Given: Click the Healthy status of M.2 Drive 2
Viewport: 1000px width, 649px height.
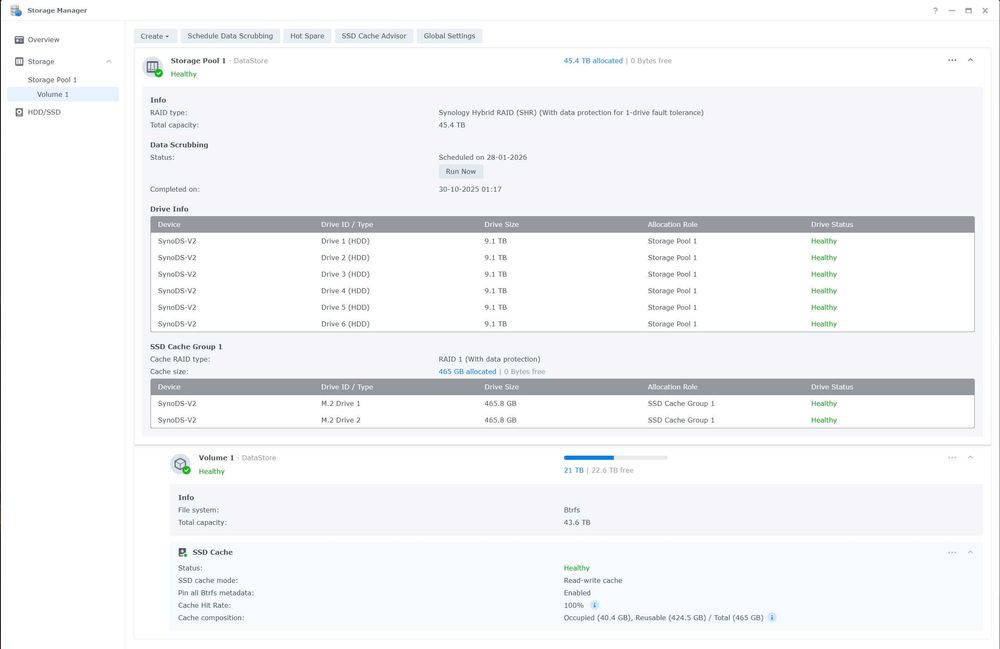Looking at the screenshot, I should point(823,420).
